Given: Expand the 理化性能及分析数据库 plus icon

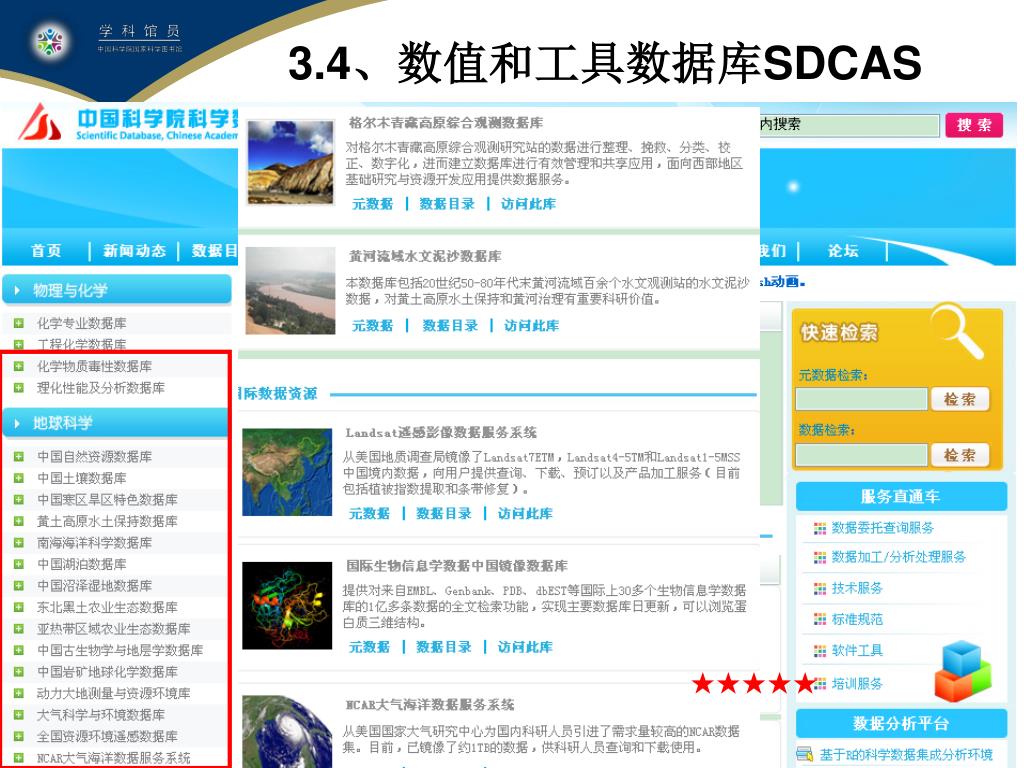Looking at the screenshot, I should tap(18, 387).
